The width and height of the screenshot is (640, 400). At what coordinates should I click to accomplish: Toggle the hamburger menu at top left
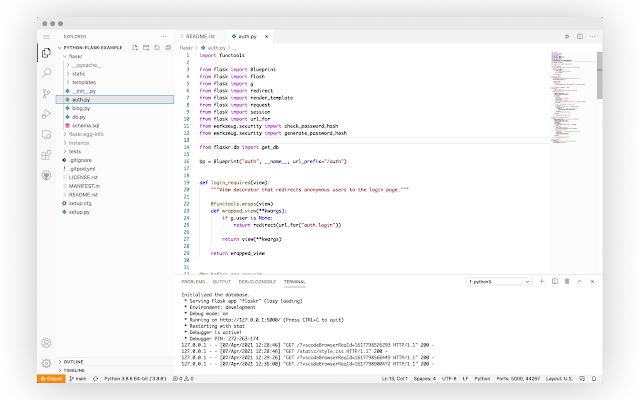click(x=46, y=36)
